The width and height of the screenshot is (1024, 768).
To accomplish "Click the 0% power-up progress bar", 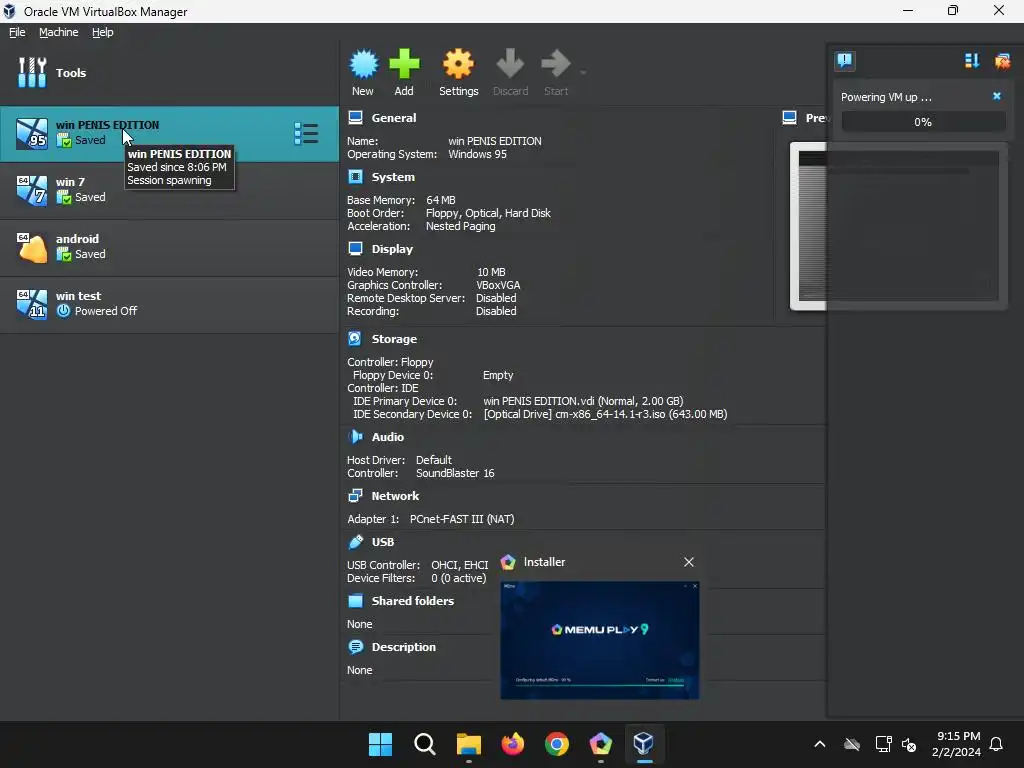I will pos(923,122).
